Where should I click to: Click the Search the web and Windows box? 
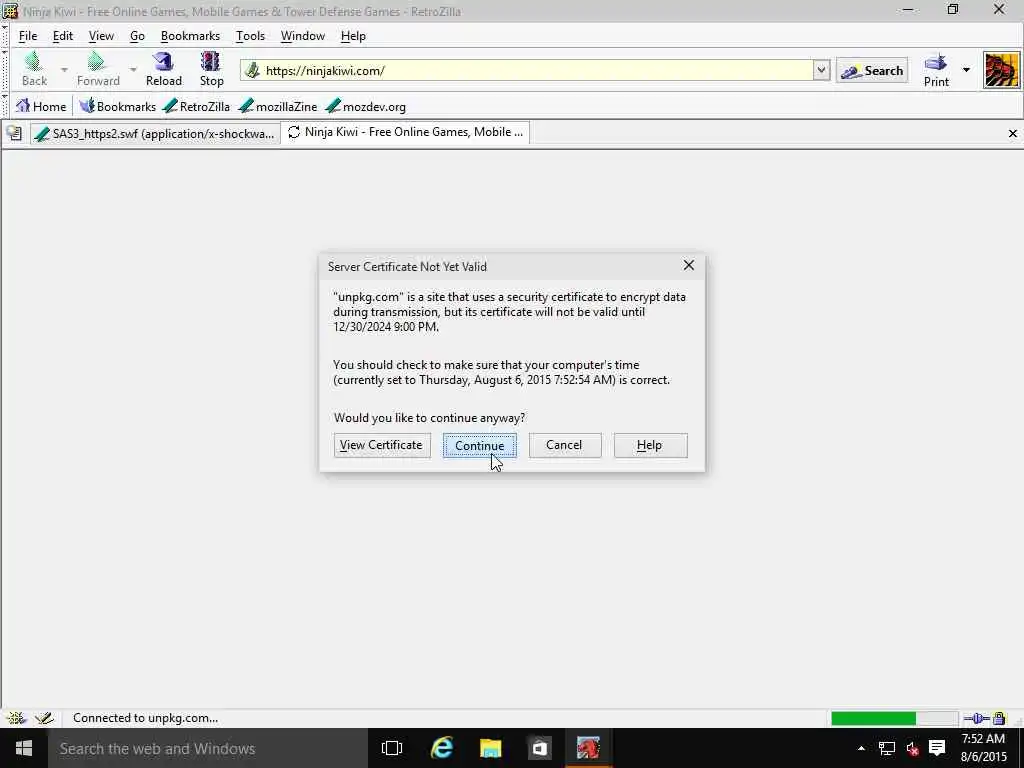[208, 748]
